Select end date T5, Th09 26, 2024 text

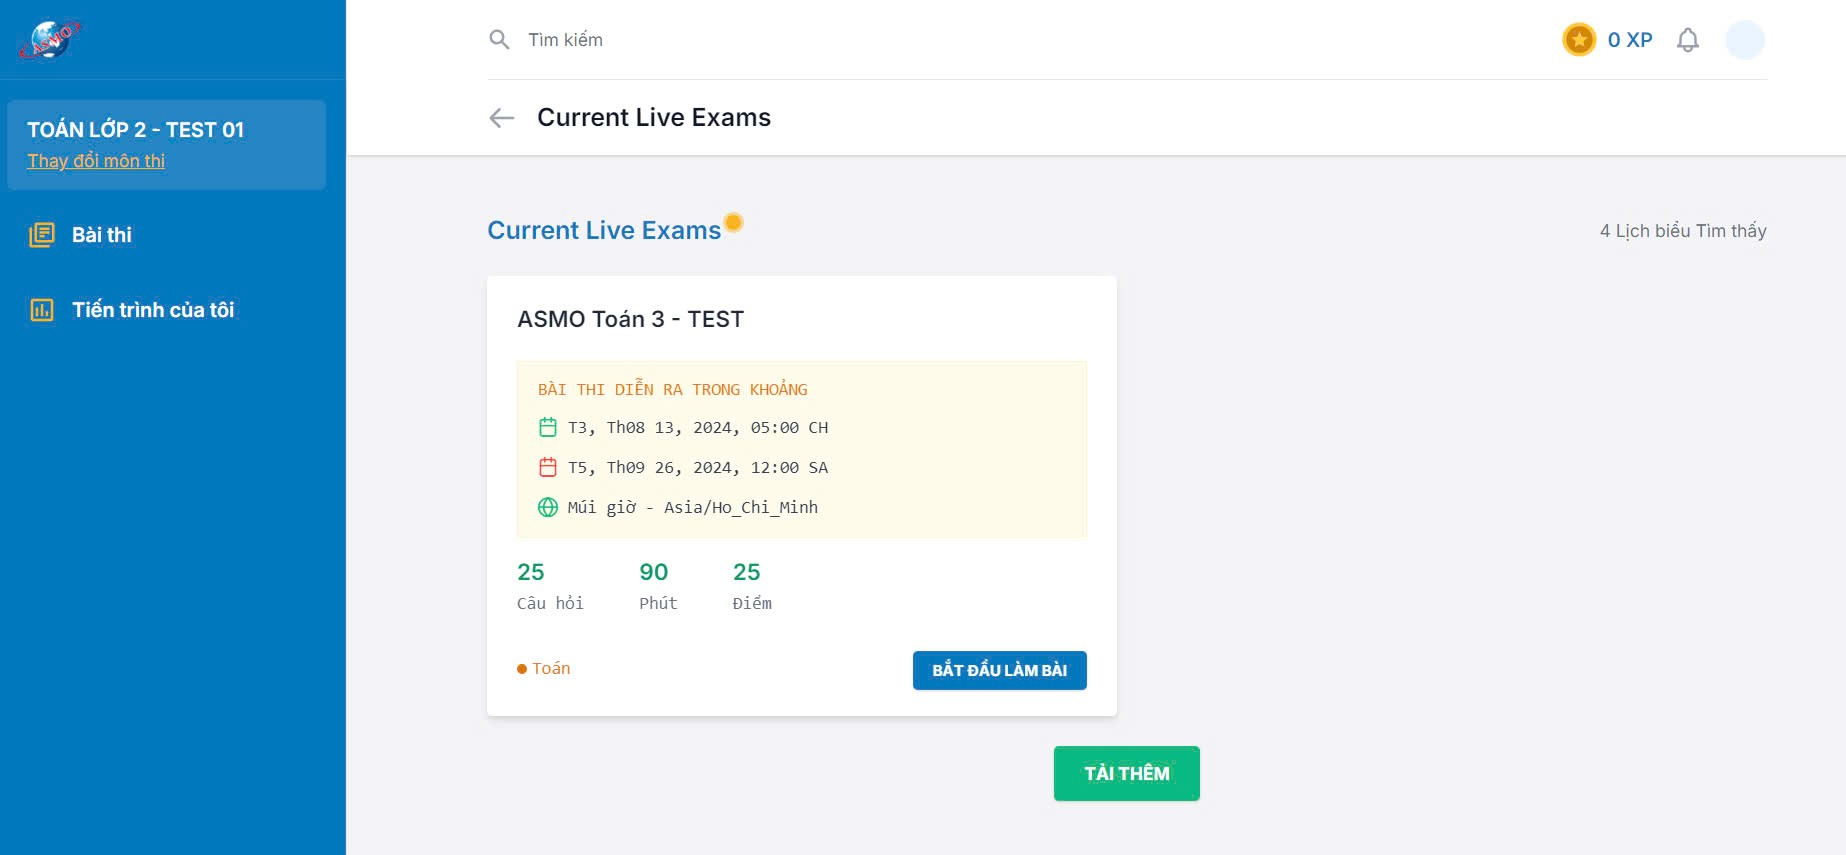click(698, 468)
